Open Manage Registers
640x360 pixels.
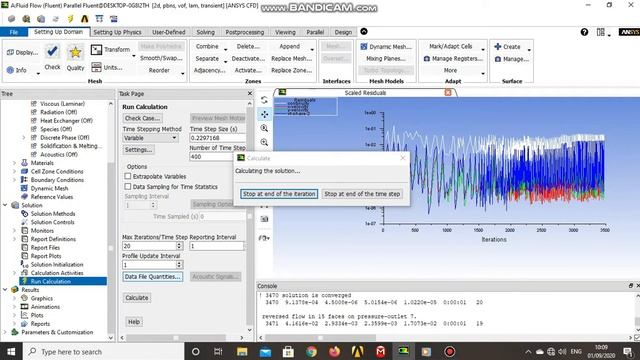coord(453,59)
